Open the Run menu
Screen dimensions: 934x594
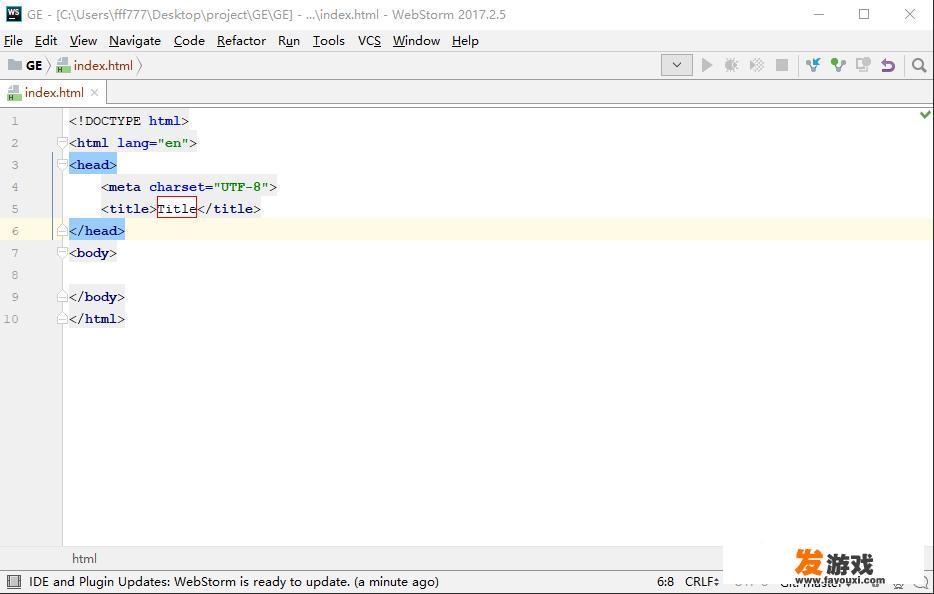(x=289, y=41)
